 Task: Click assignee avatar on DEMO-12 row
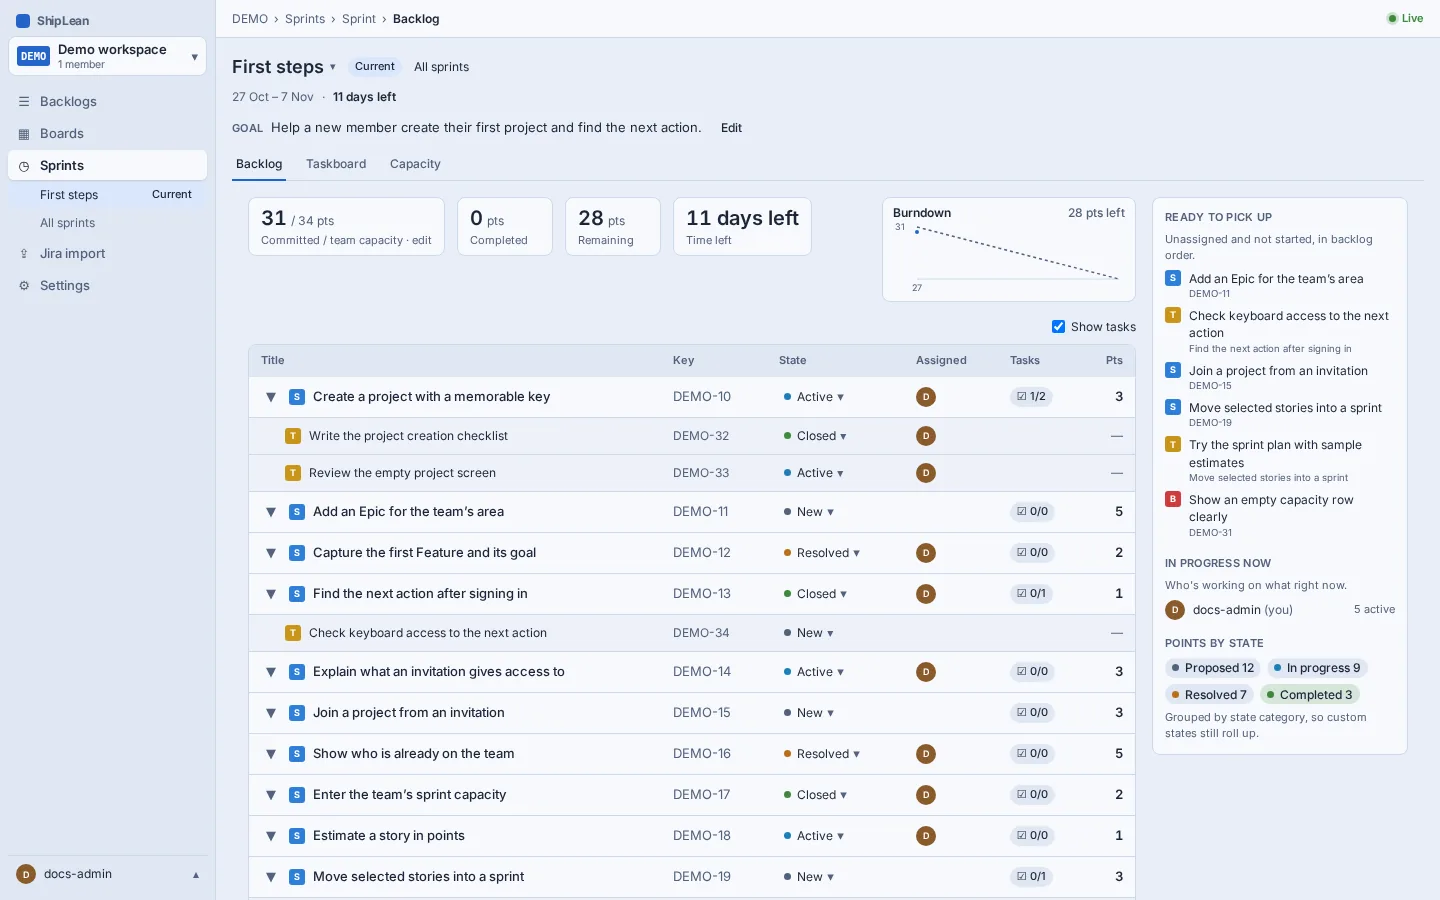pyautogui.click(x=926, y=553)
